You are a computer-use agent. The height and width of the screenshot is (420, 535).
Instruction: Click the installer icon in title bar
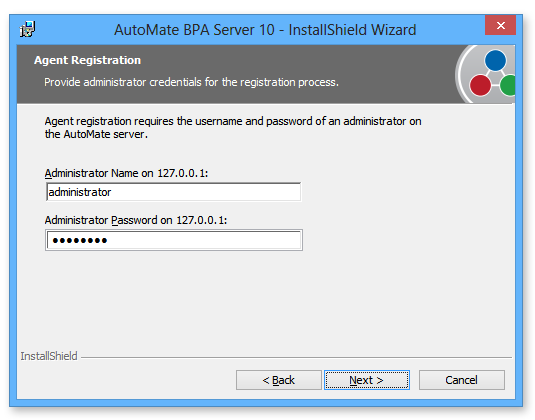point(27,29)
